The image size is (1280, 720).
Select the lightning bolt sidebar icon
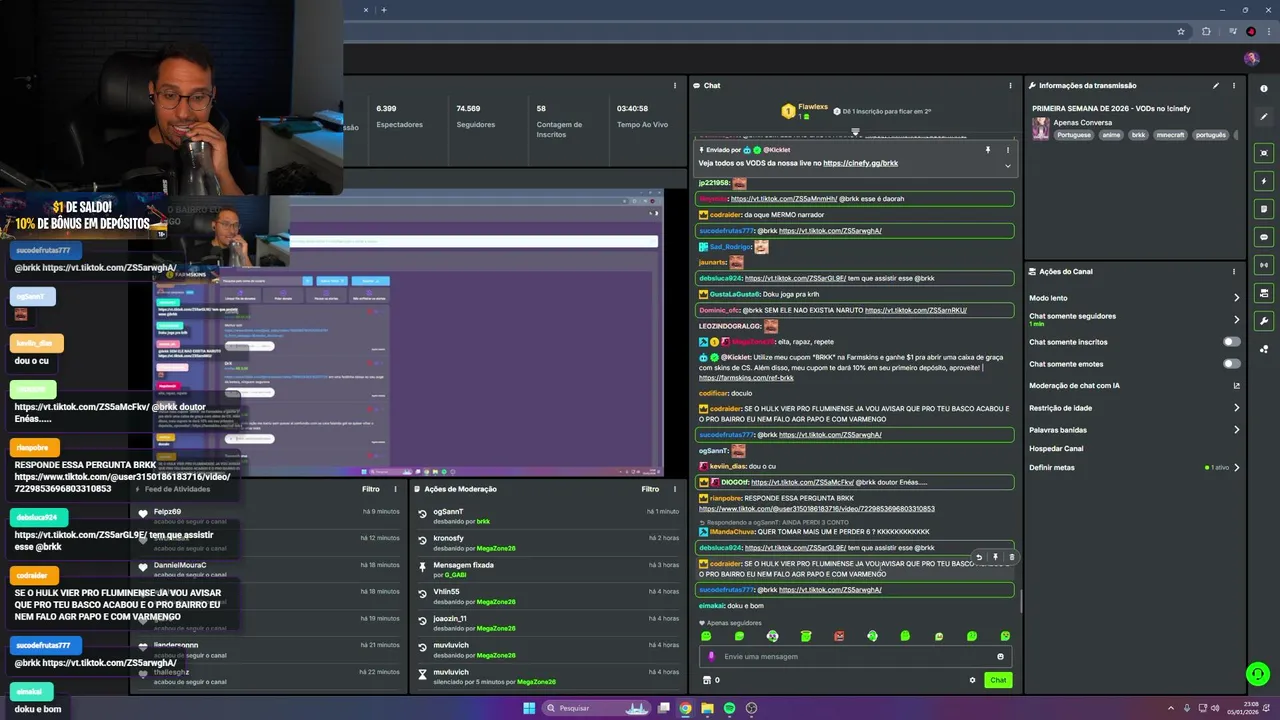tap(1264, 181)
